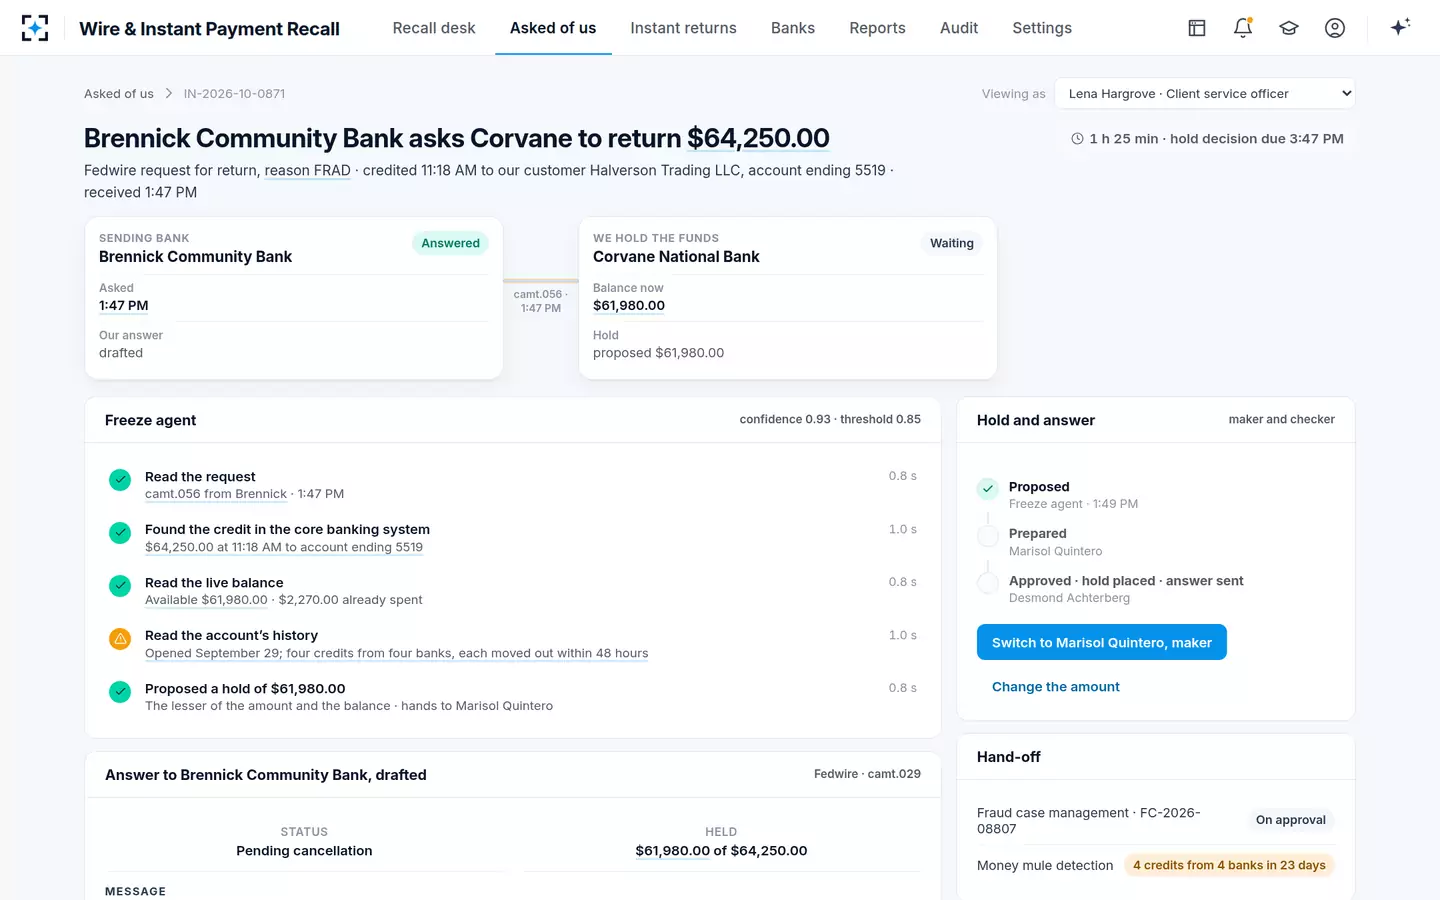Open the Viewing as role dropdown
Screen dimensions: 1440x900
point(1205,93)
